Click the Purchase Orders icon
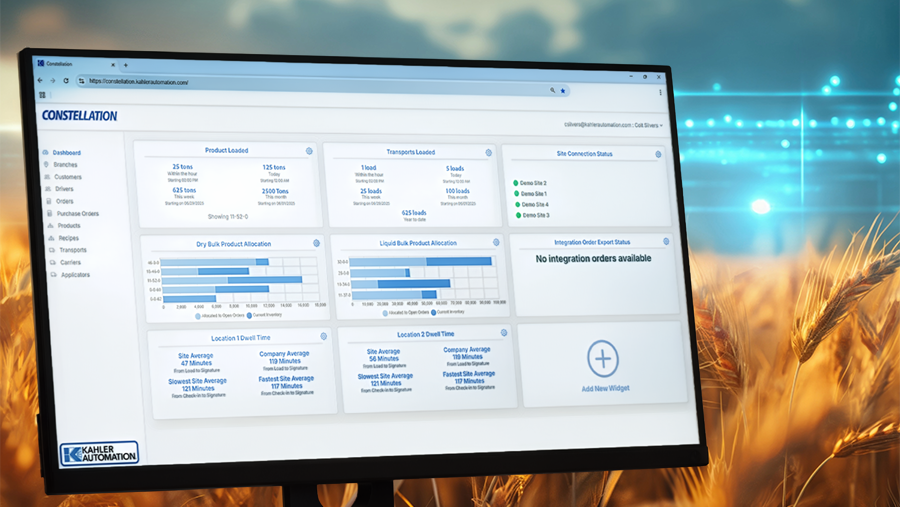The image size is (900, 507). (50, 214)
